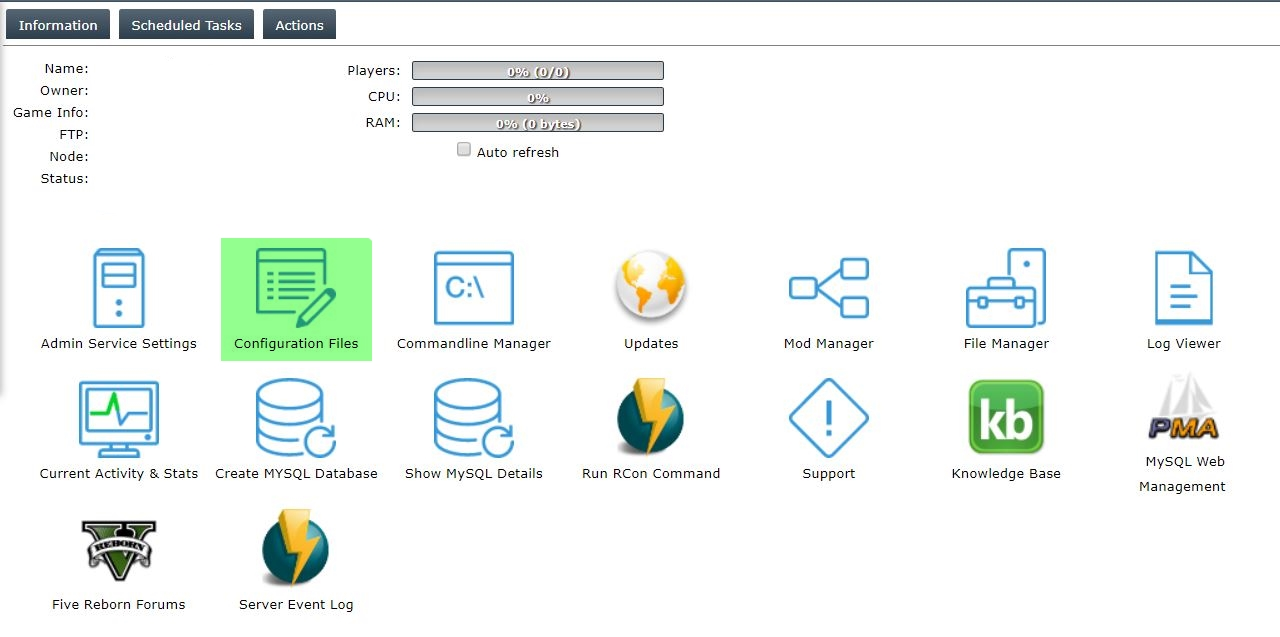View Current Activity & Stats
1280x637 pixels.
point(118,419)
